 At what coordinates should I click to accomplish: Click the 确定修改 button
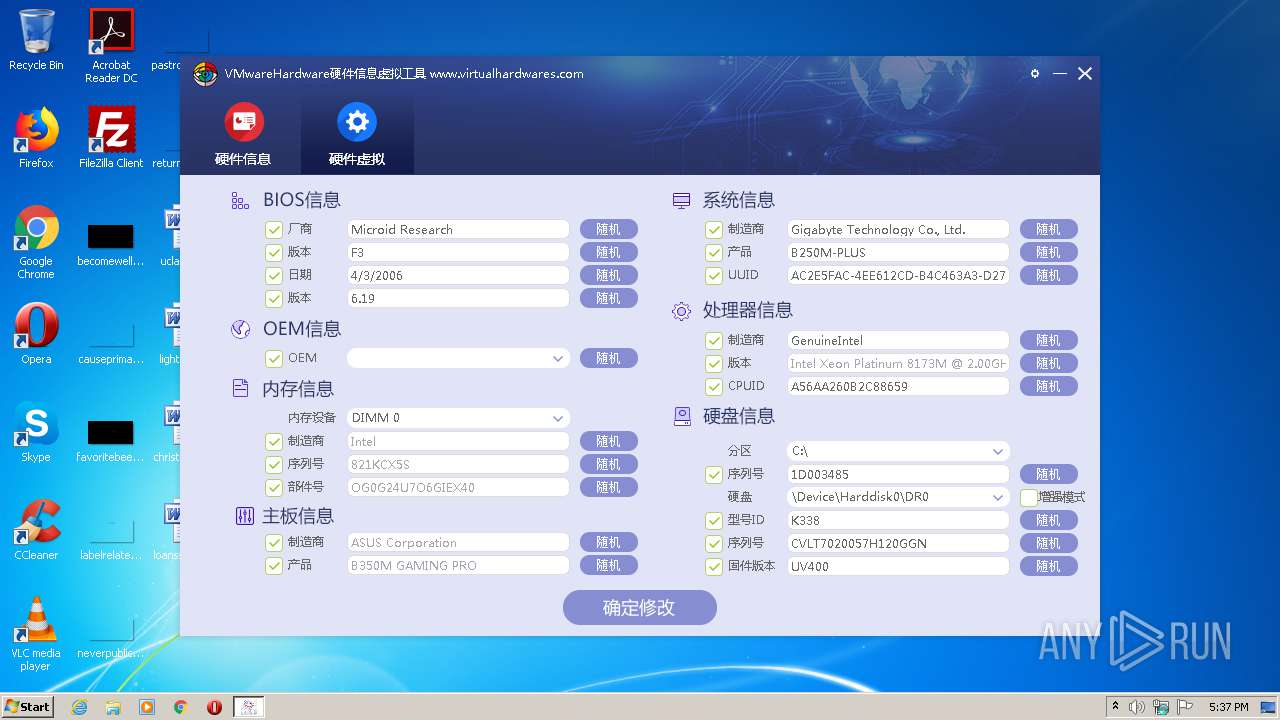pyautogui.click(x=639, y=607)
